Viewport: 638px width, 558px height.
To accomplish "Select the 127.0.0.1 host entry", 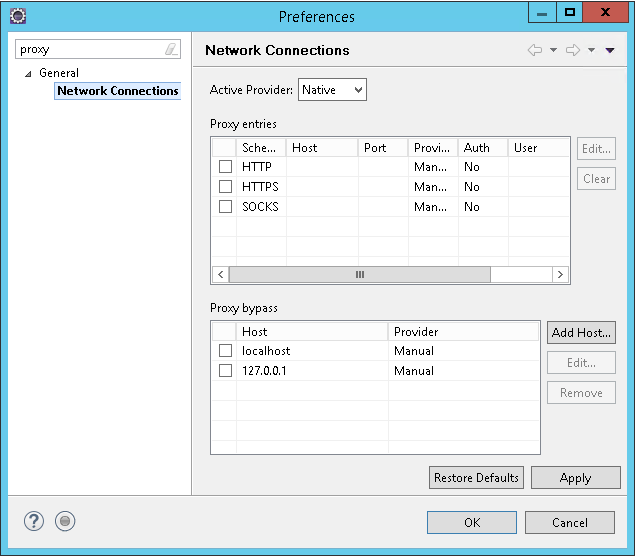I will [x=264, y=371].
